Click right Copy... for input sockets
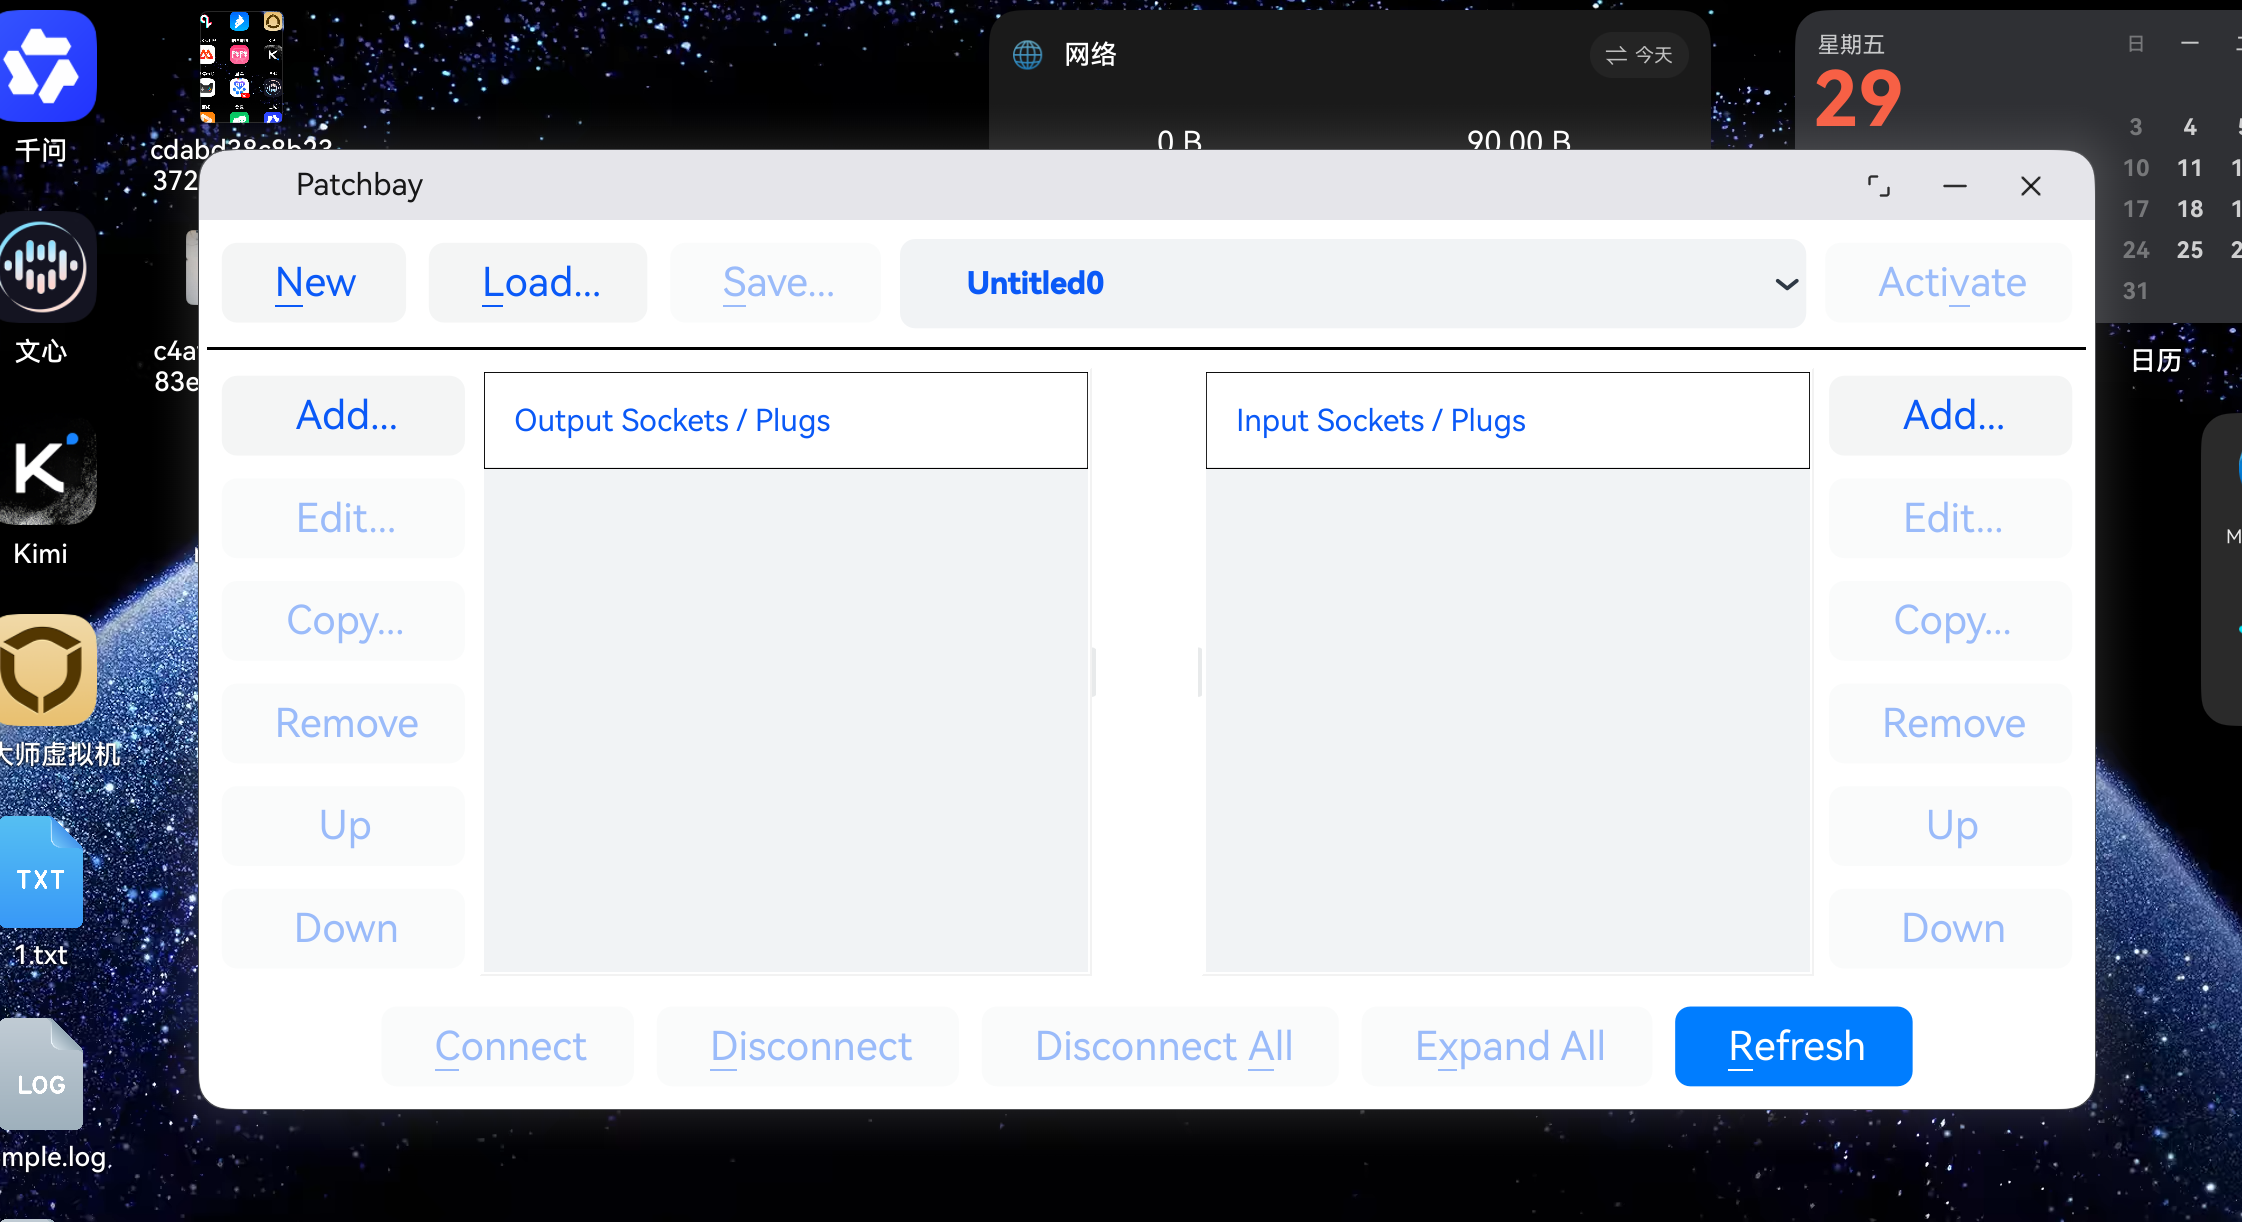 coord(1951,621)
